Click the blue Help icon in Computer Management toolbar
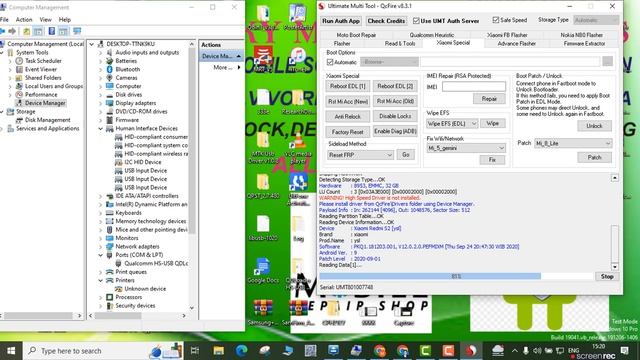 52,31
